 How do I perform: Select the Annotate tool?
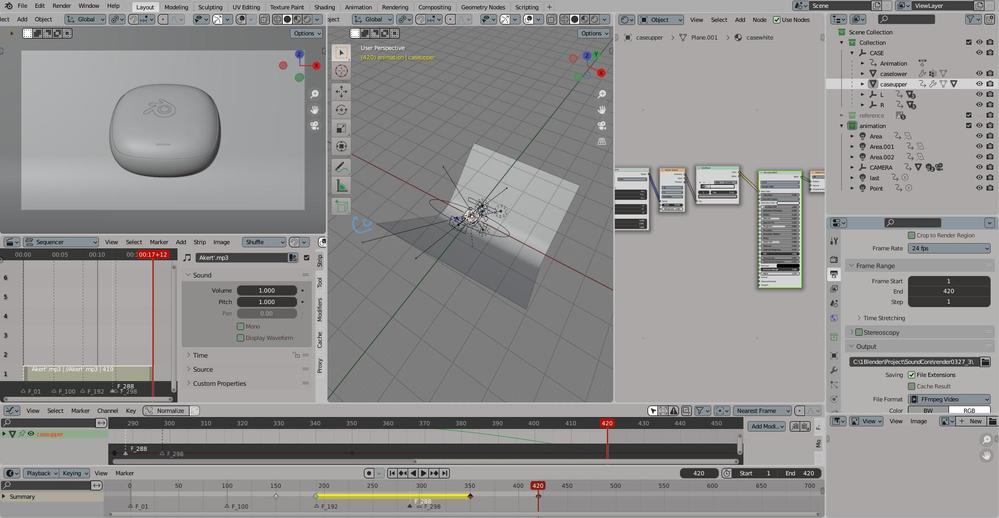click(x=341, y=167)
